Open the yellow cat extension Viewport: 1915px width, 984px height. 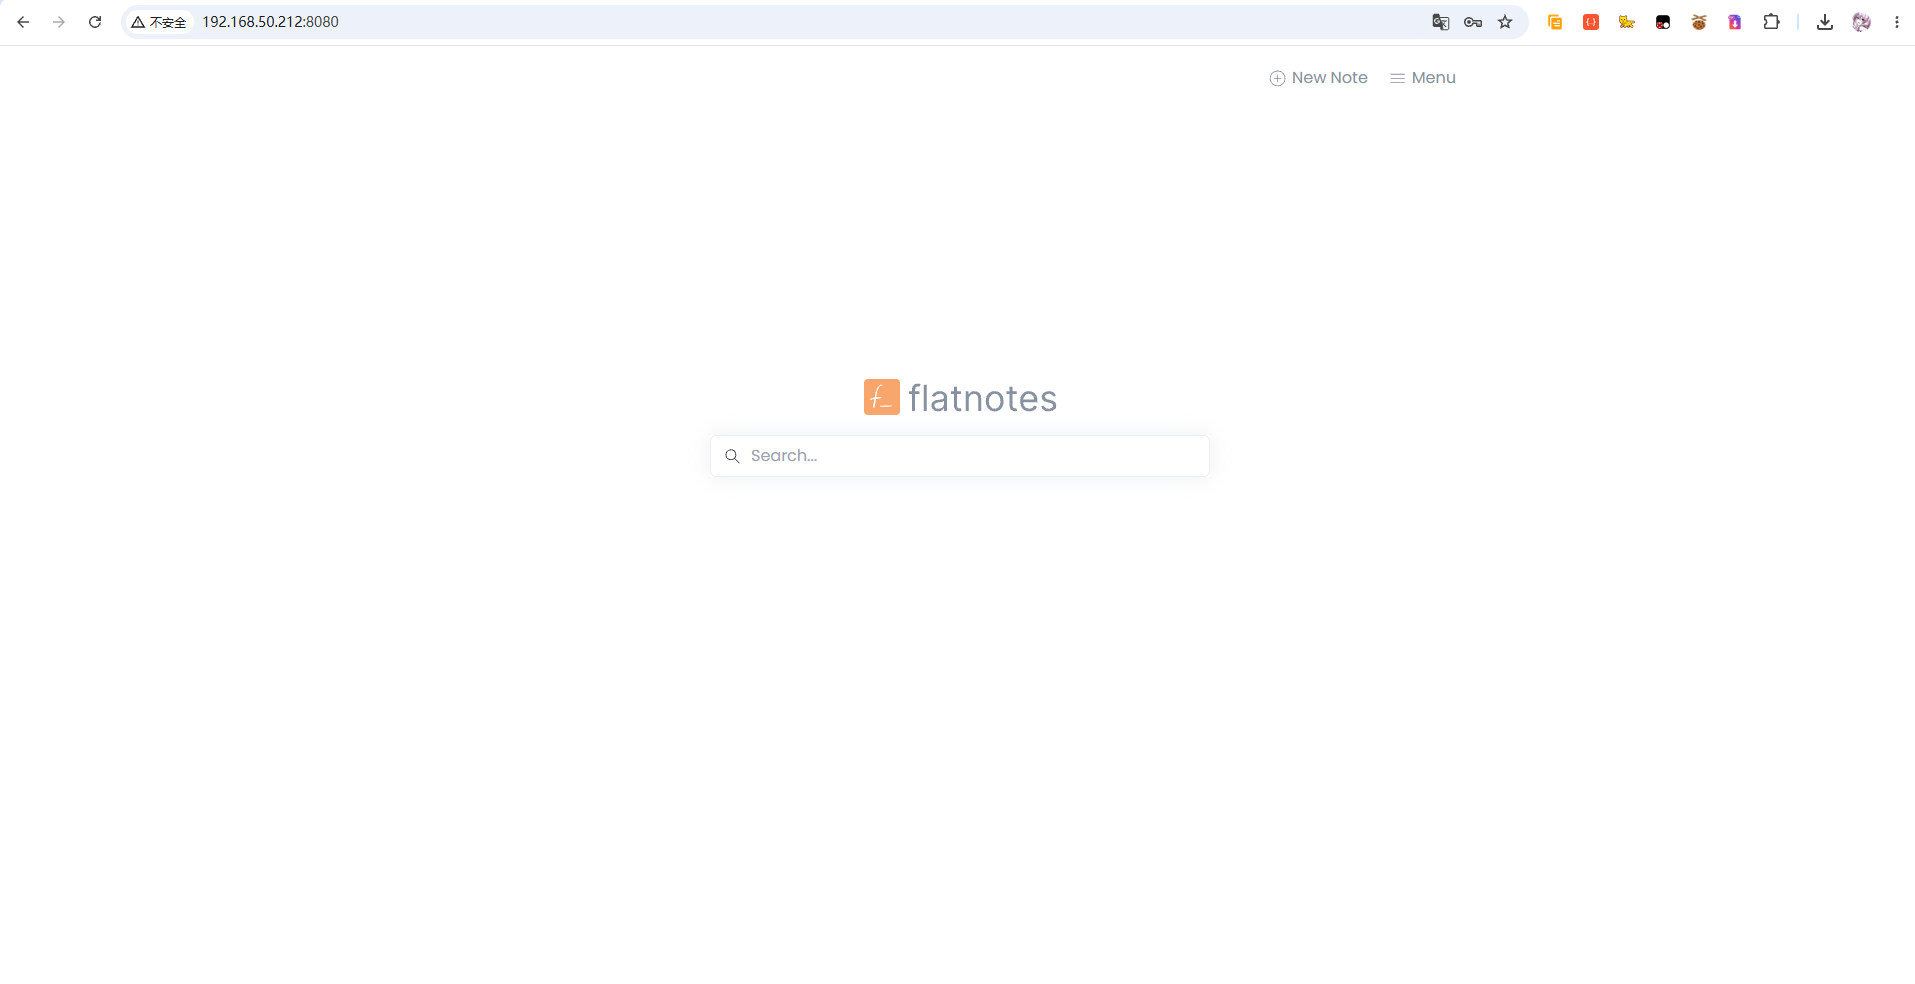click(1627, 22)
